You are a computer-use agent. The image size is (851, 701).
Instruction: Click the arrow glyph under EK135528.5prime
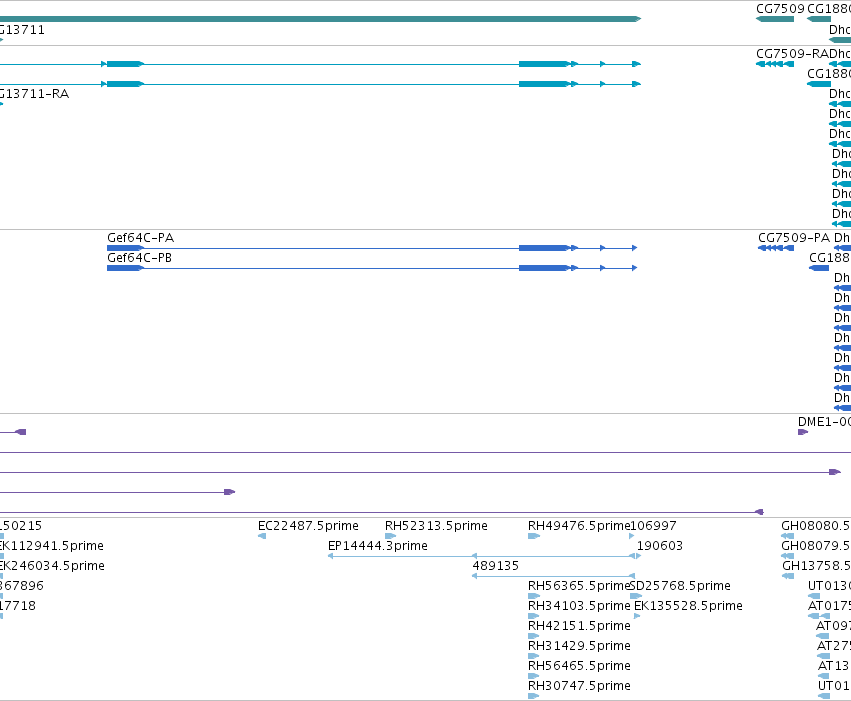pyautogui.click(x=637, y=616)
